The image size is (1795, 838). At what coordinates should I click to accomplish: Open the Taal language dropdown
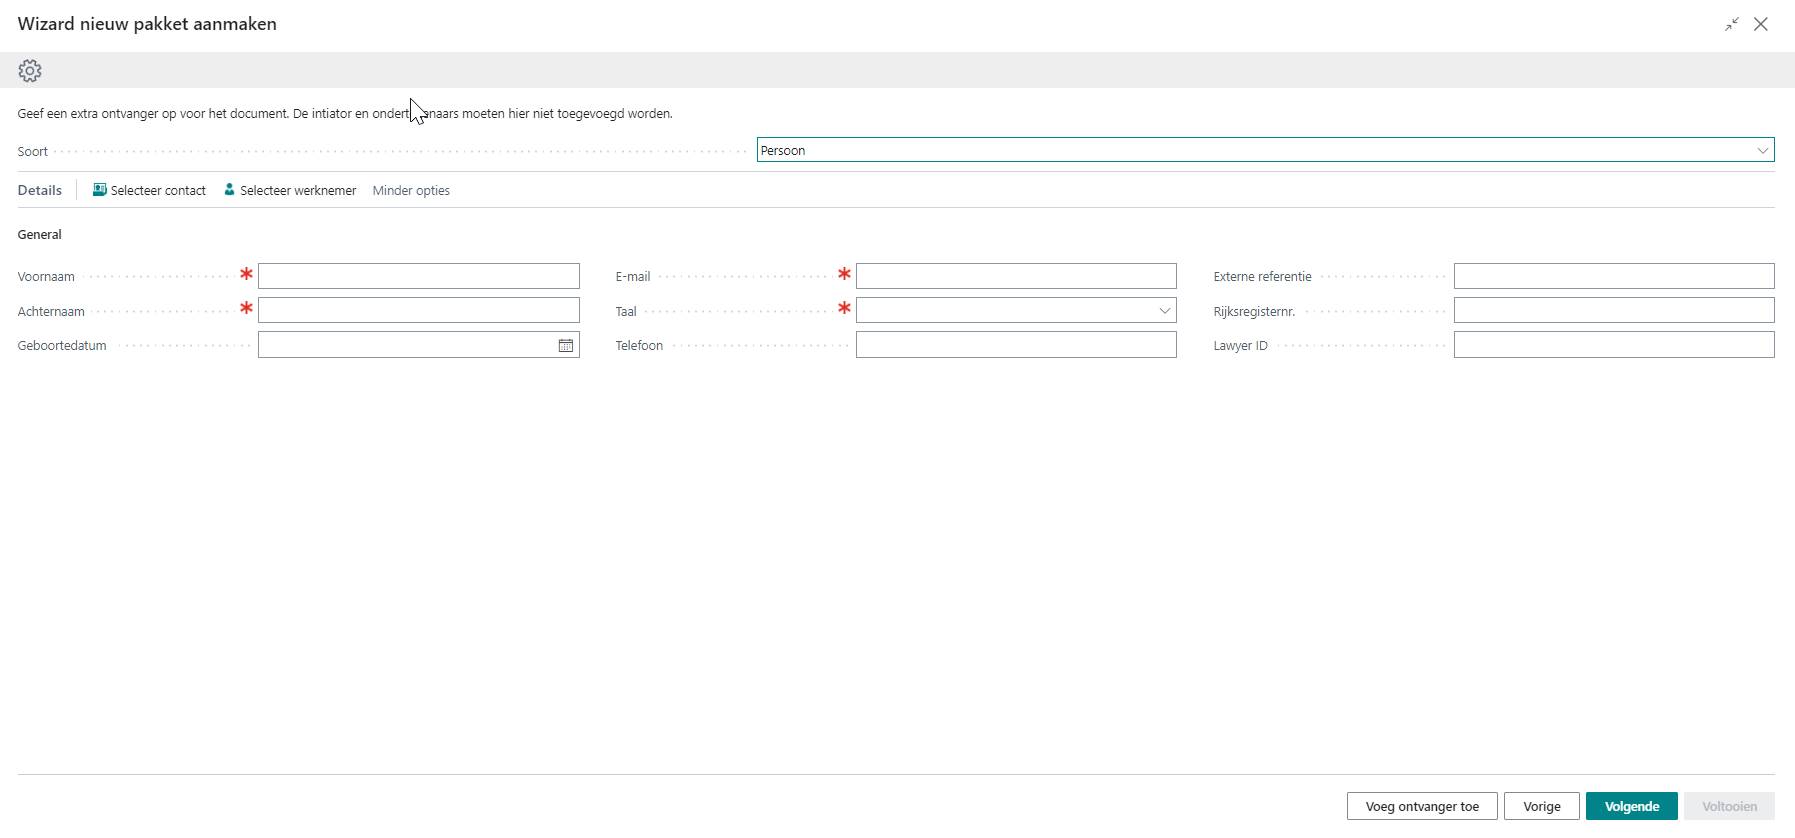1164,311
